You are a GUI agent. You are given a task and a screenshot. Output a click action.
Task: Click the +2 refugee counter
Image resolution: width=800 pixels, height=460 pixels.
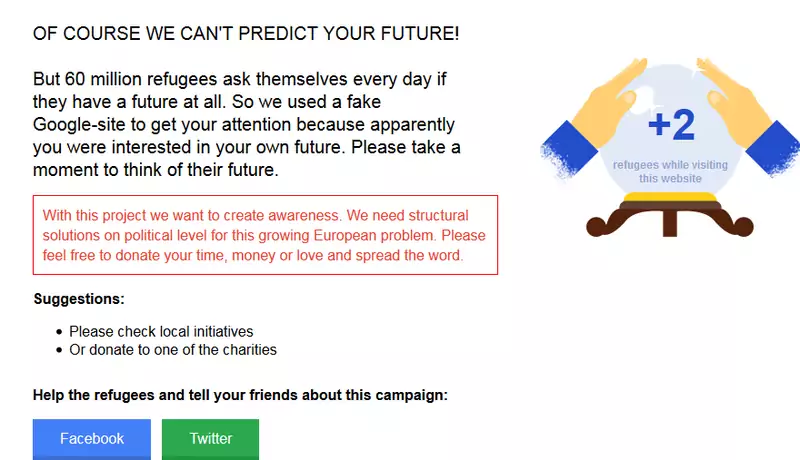coord(671,124)
